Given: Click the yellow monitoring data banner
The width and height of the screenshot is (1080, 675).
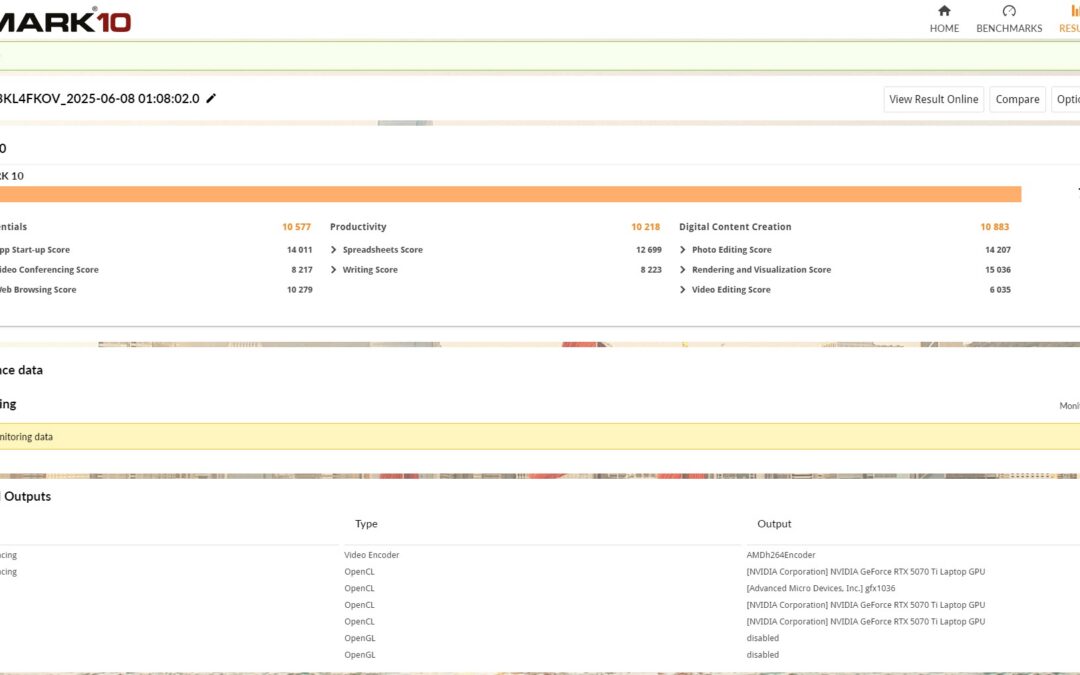Looking at the screenshot, I should [x=540, y=437].
